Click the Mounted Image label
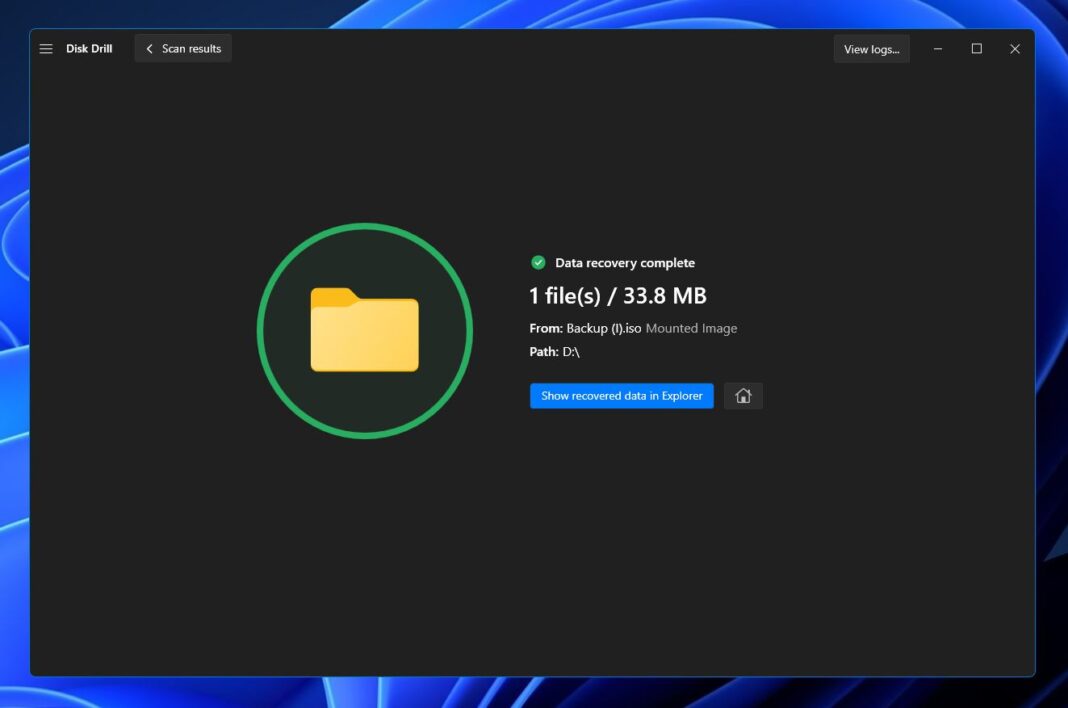 (692, 328)
